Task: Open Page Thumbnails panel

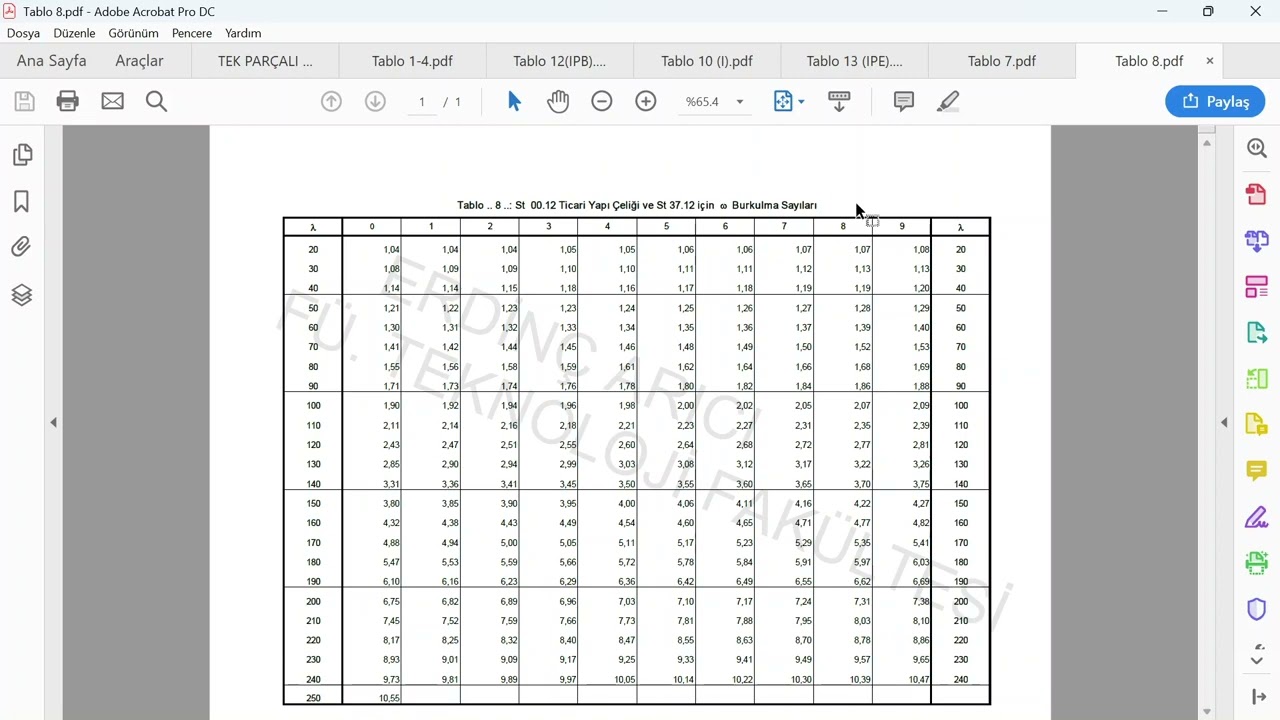Action: coord(22,155)
